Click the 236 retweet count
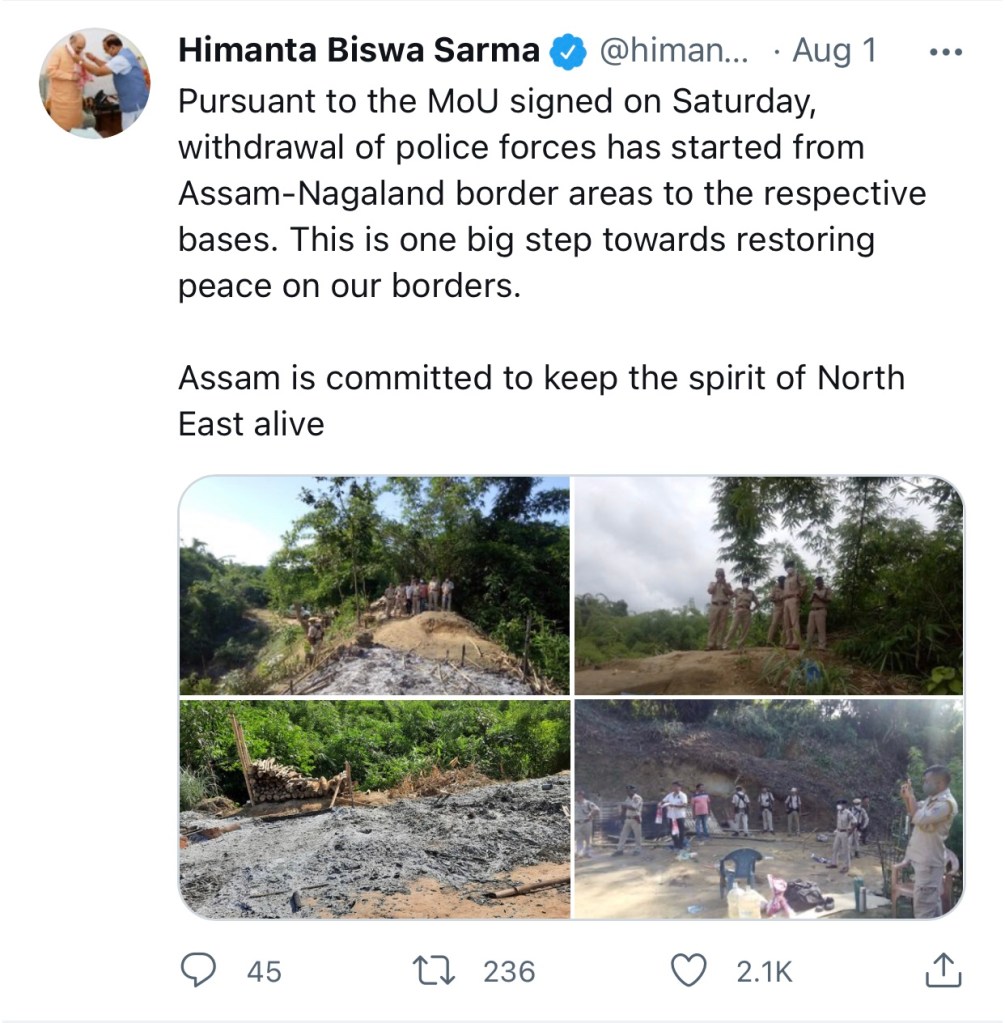The height and width of the screenshot is (1023, 1005). (509, 971)
